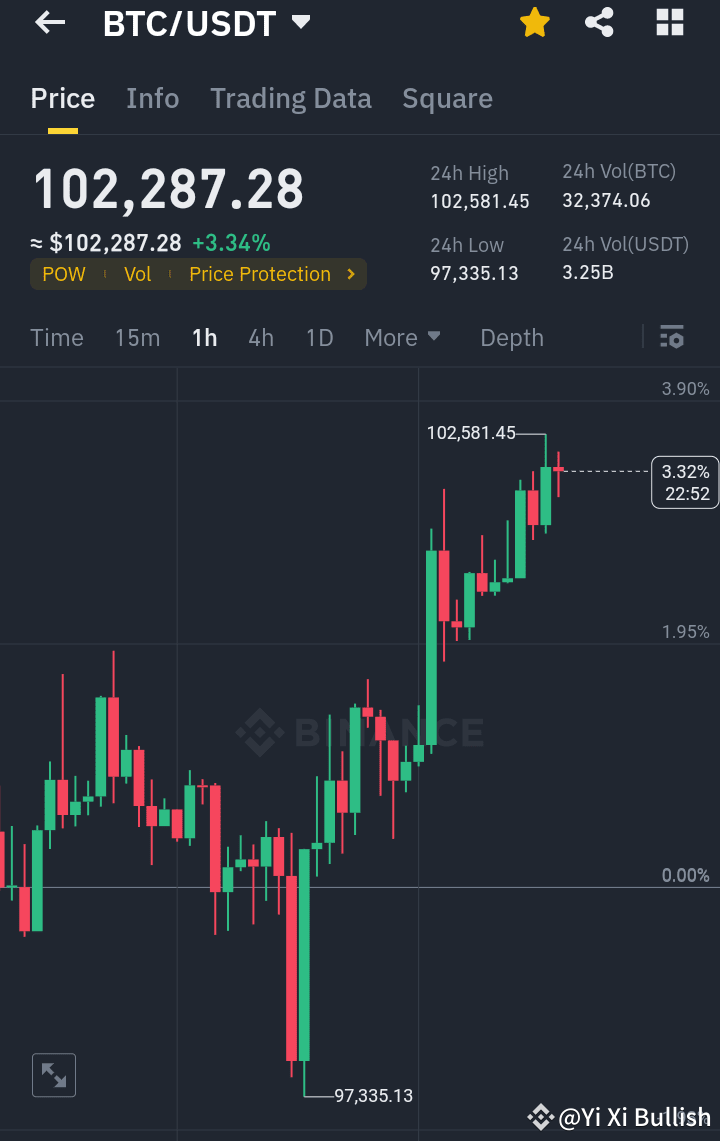Image resolution: width=720 pixels, height=1141 pixels.
Task: Select the 102,581.45 high price label
Action: point(471,434)
